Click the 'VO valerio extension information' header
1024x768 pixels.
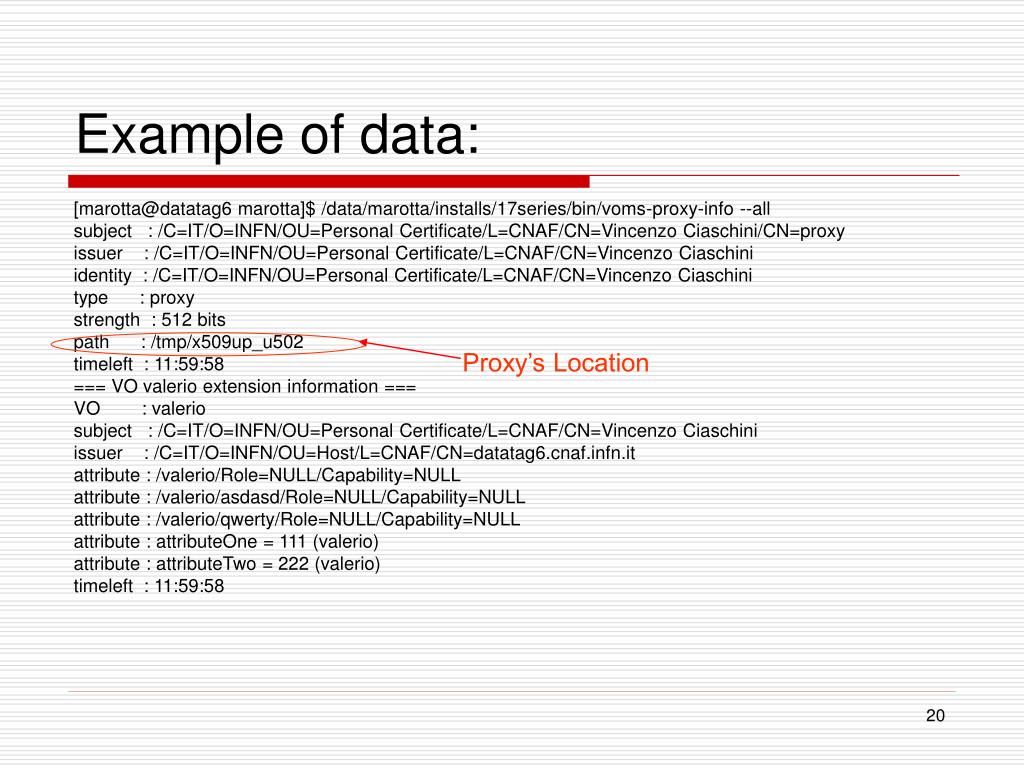pos(245,387)
